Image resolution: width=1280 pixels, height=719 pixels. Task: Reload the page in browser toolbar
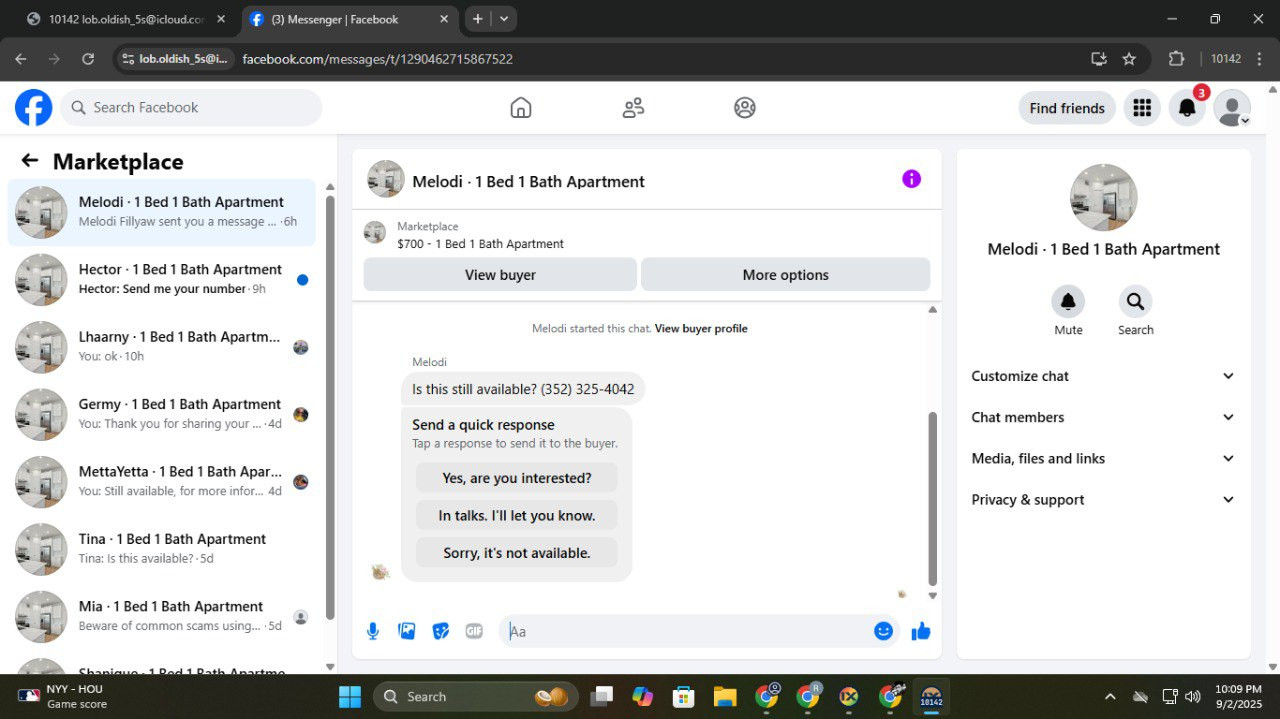pos(88,59)
